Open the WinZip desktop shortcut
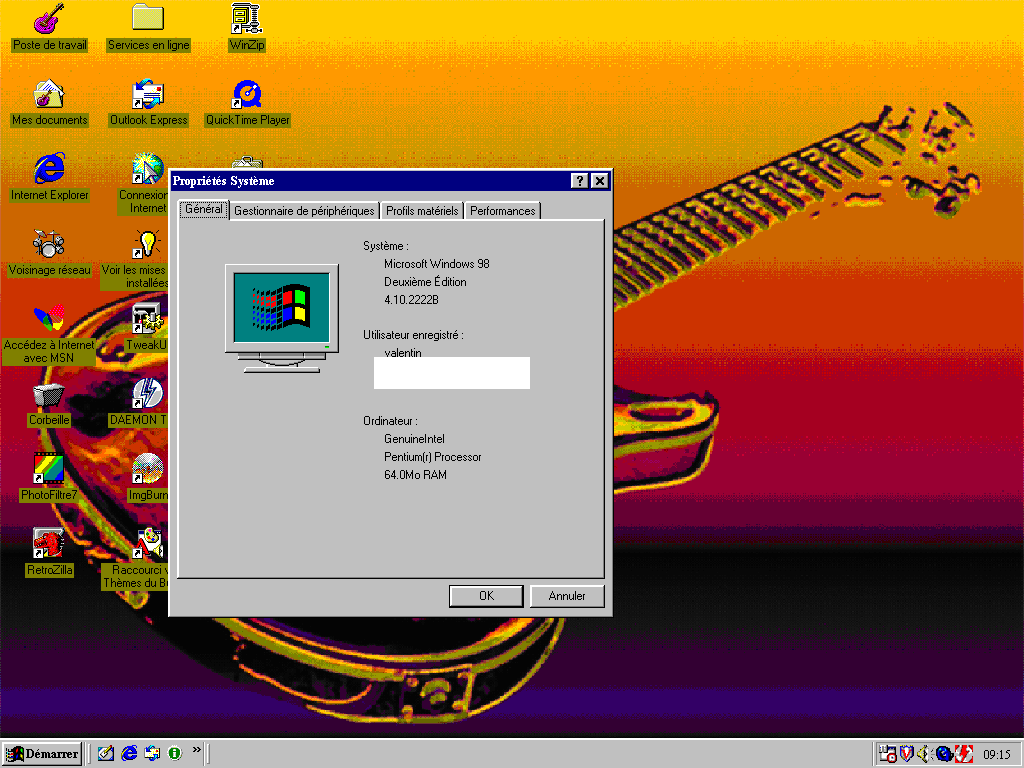This screenshot has height=768, width=1024. point(247,19)
